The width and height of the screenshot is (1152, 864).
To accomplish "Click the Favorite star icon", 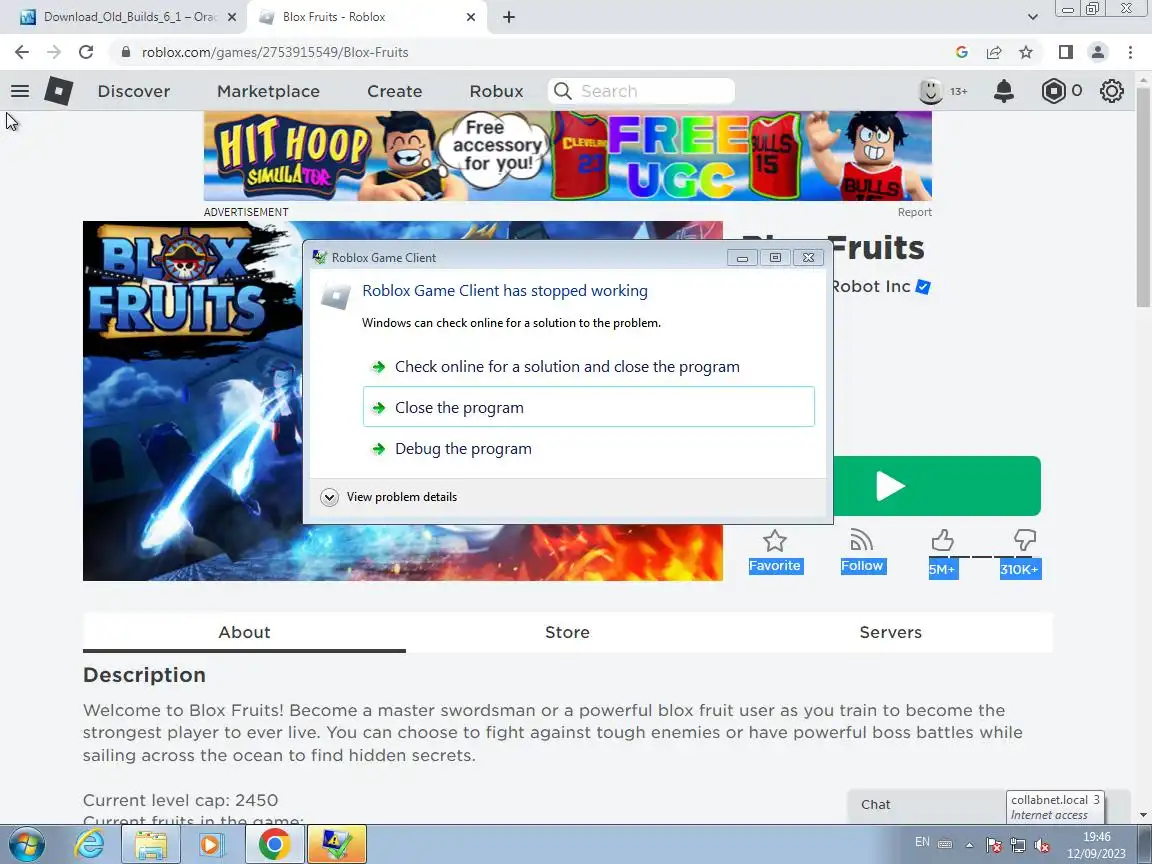I will [x=774, y=541].
